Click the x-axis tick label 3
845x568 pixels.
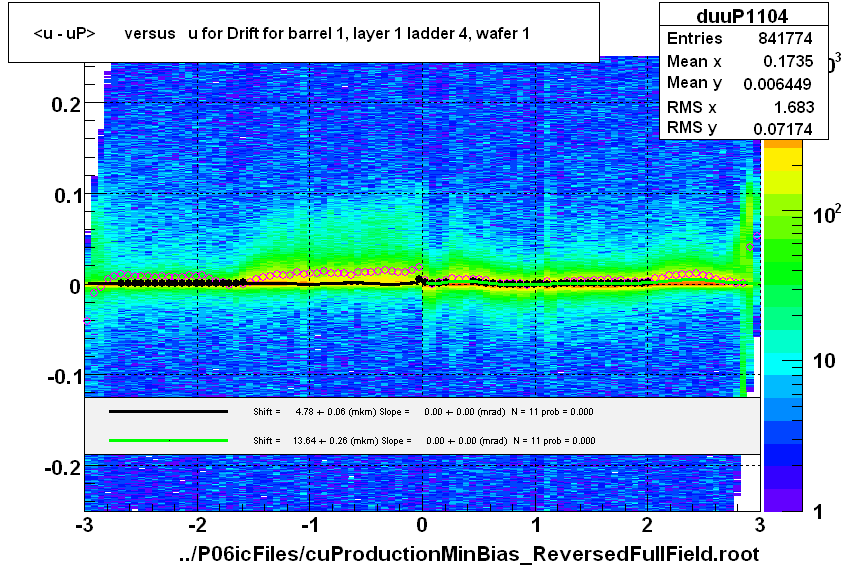point(759,524)
